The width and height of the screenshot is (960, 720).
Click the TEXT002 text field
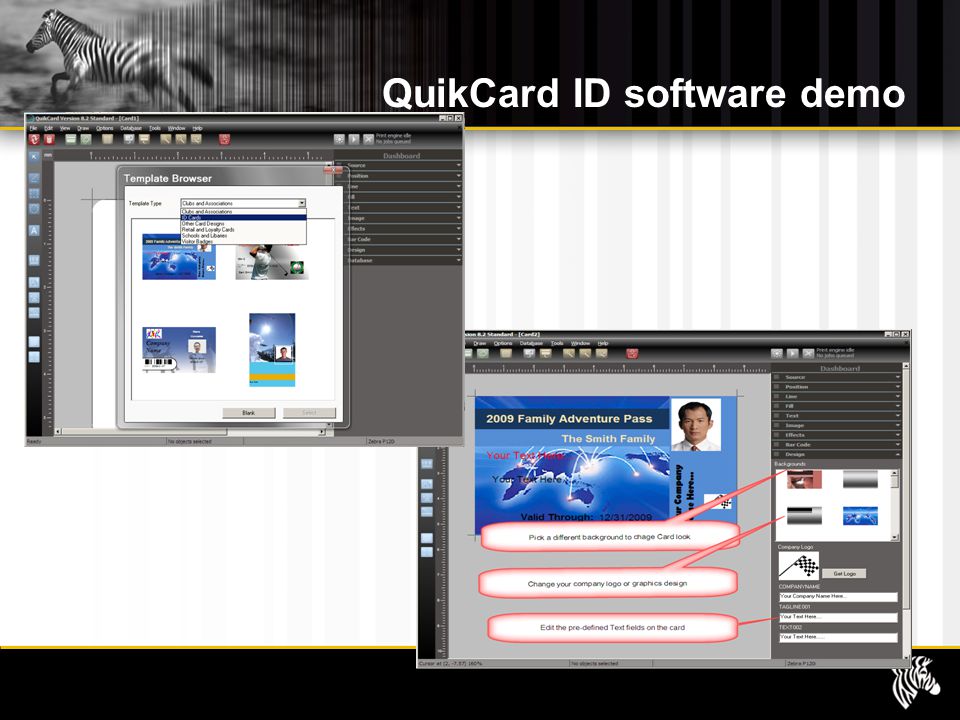[838, 637]
